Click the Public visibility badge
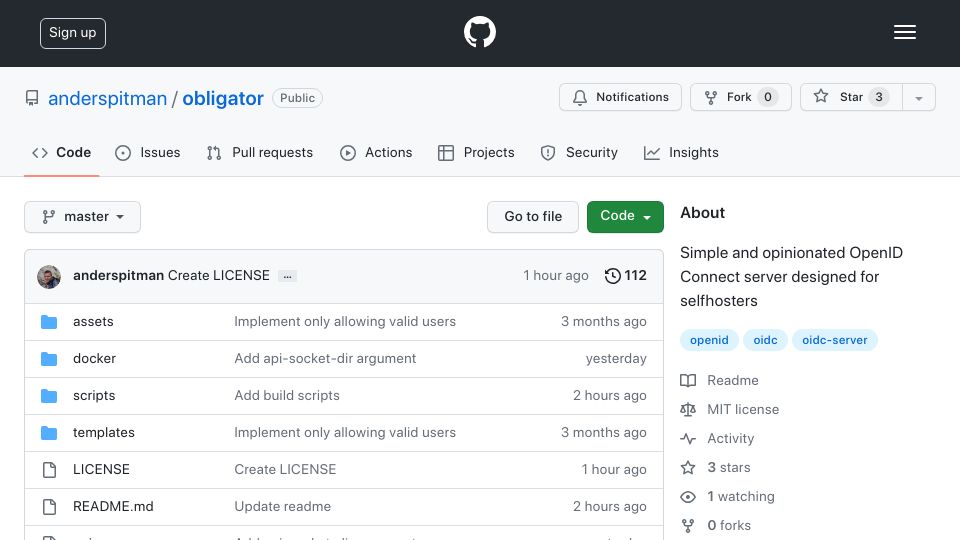Screen dimensions: 960x540 click(x=298, y=98)
